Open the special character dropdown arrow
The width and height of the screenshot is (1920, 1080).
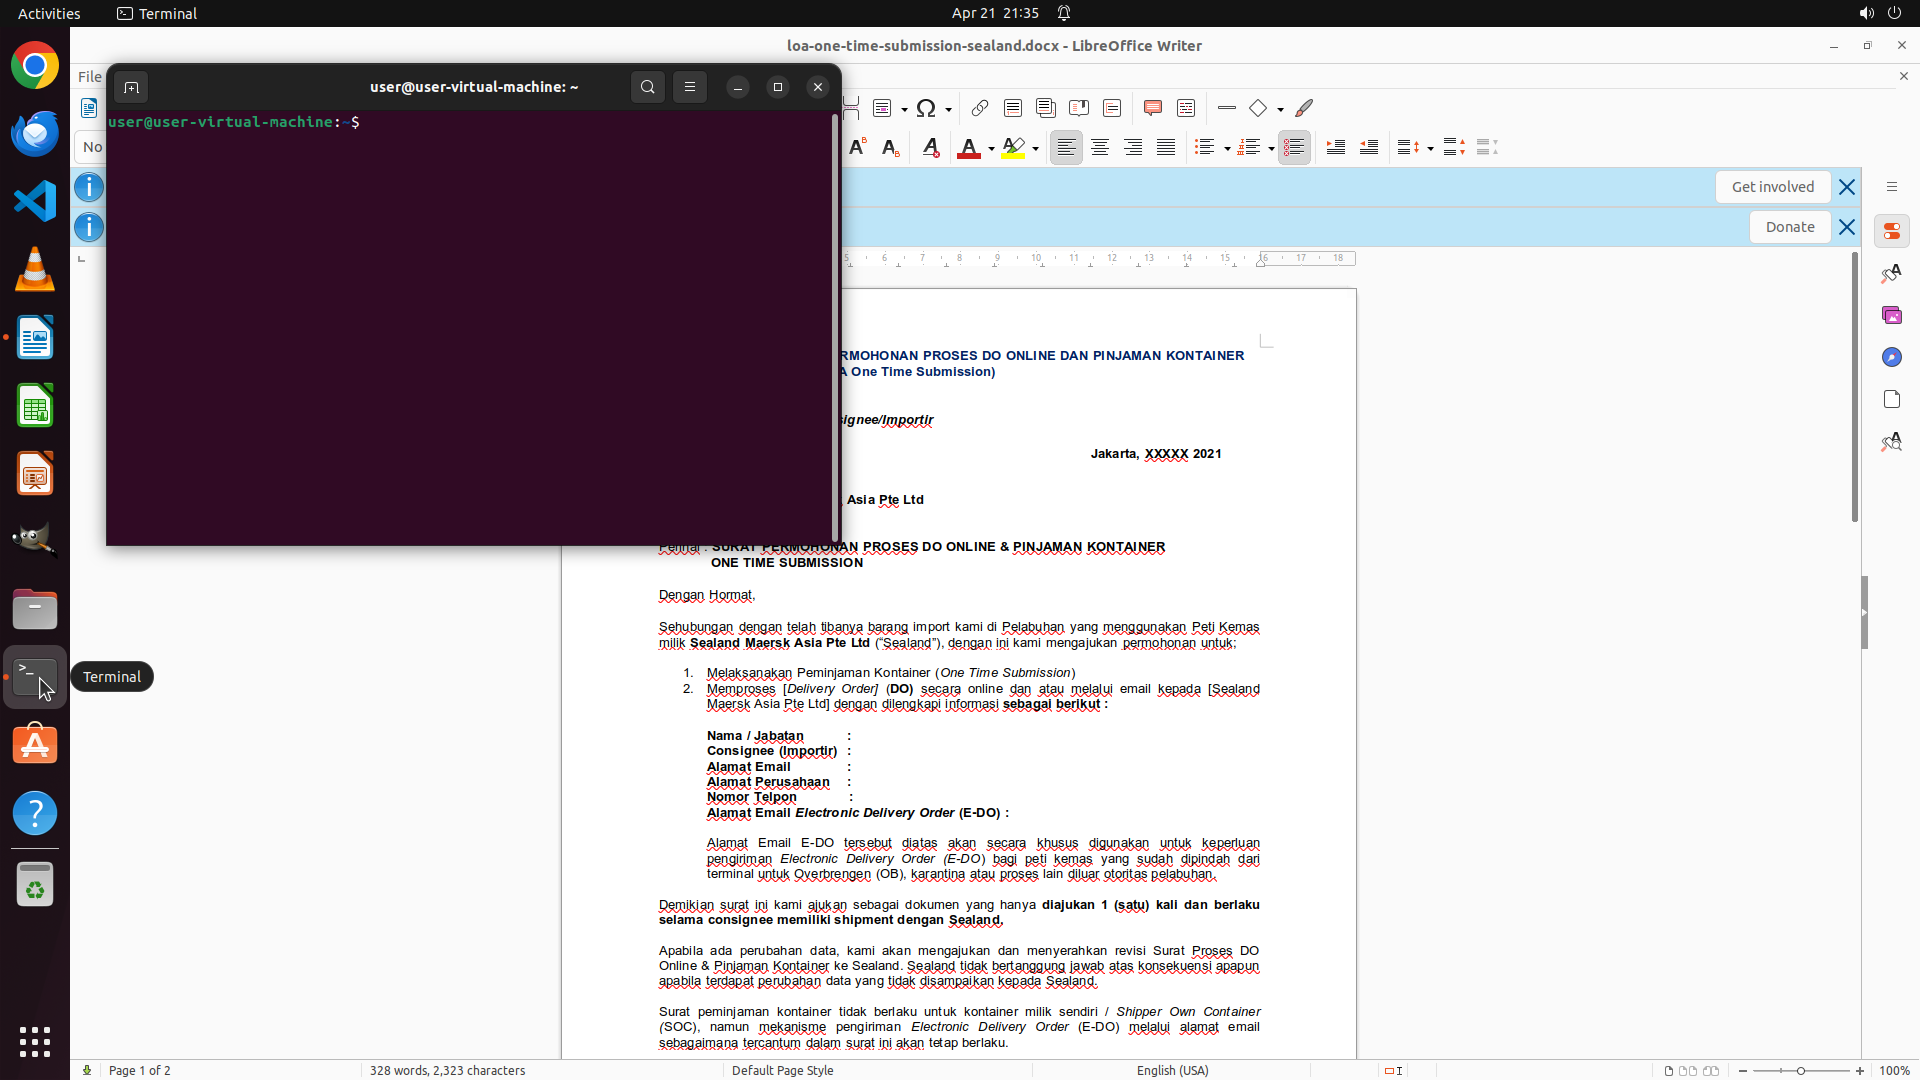tap(948, 109)
